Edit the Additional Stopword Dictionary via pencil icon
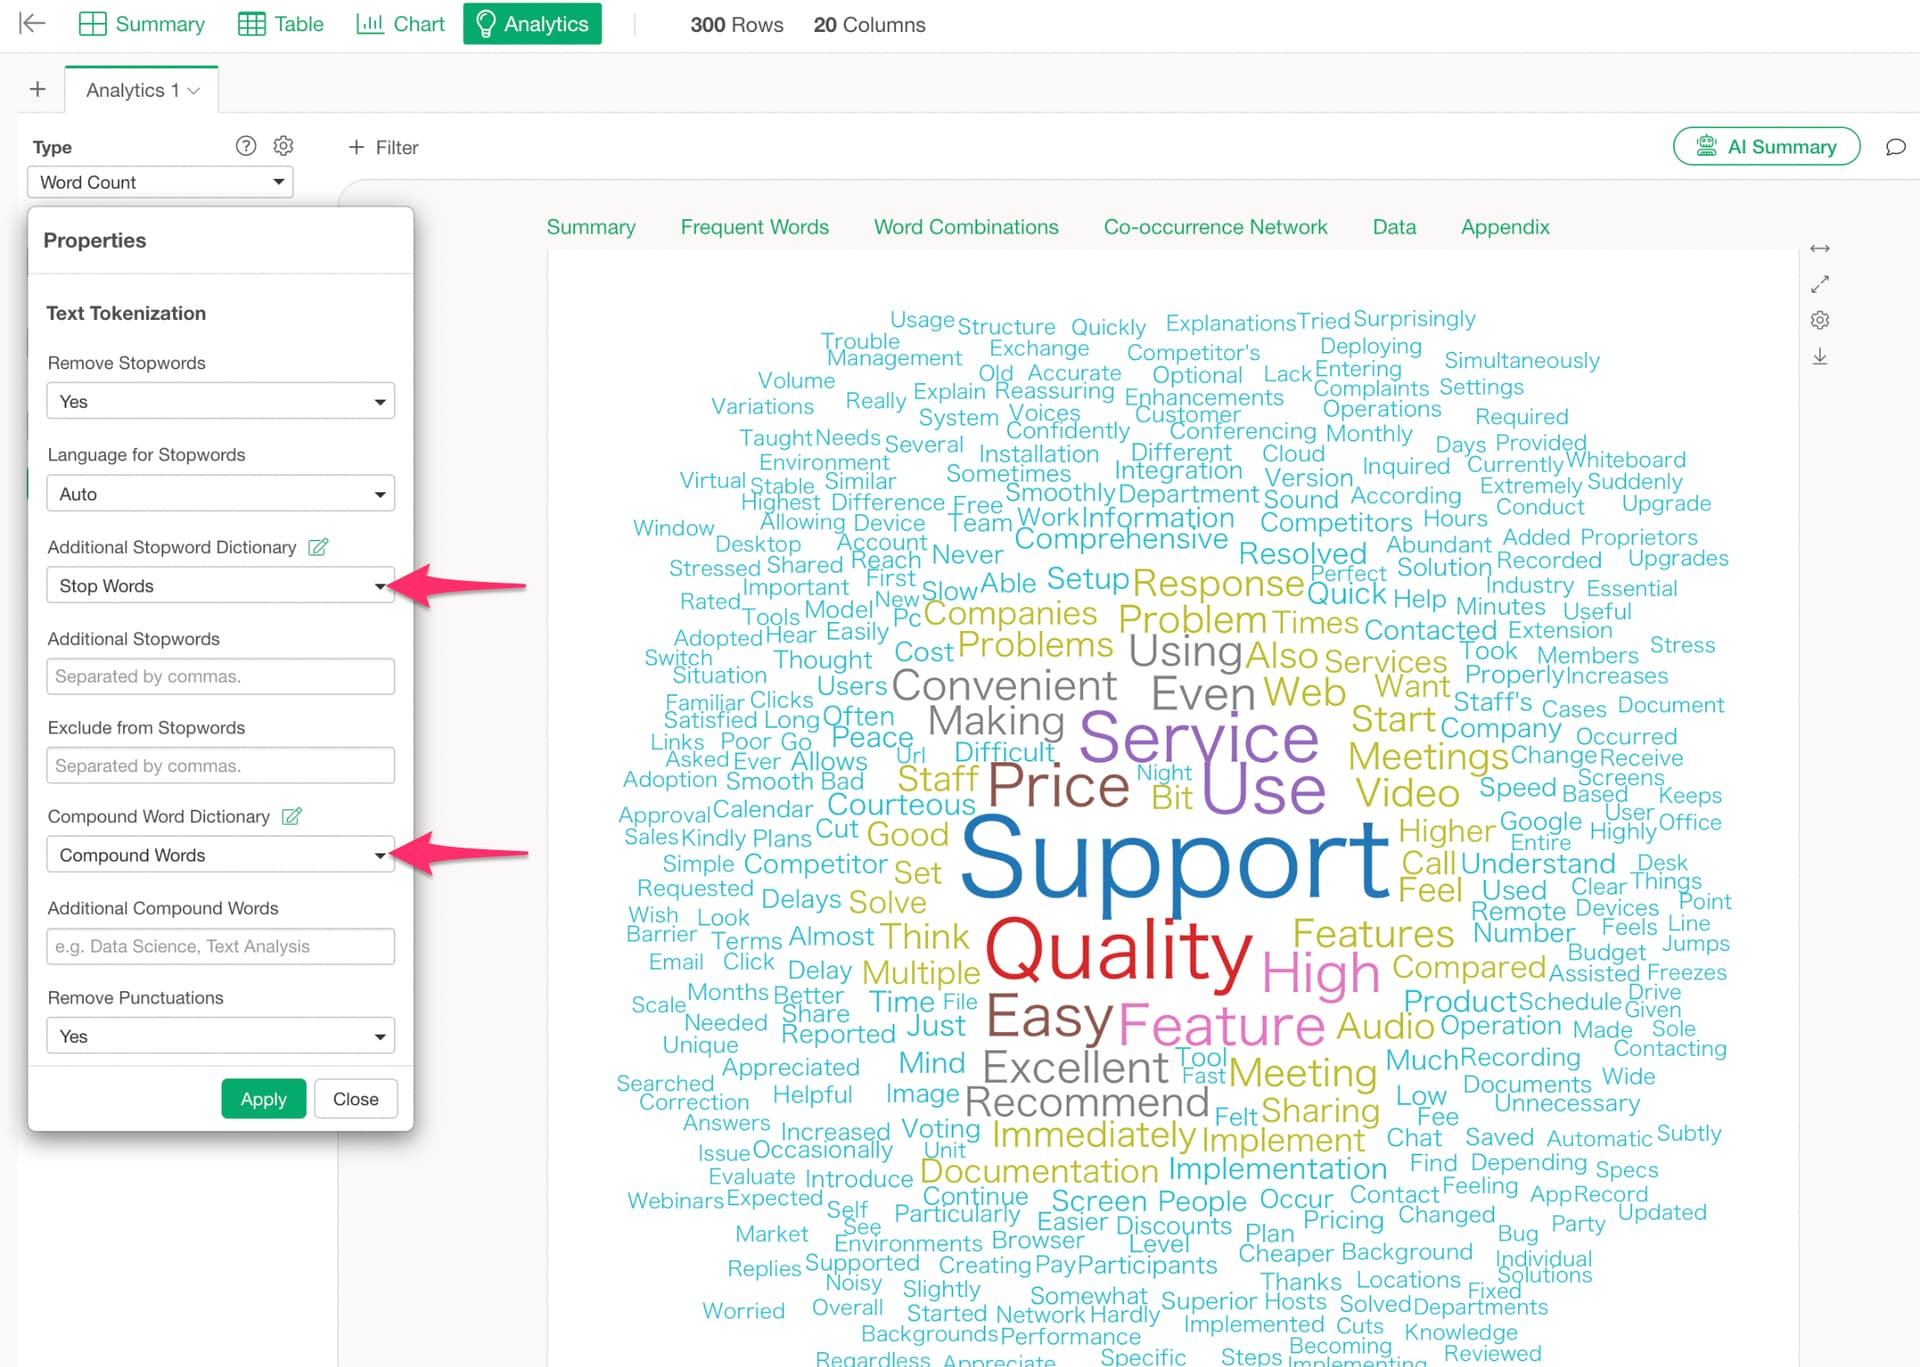Image resolution: width=1920 pixels, height=1367 pixels. (x=318, y=547)
